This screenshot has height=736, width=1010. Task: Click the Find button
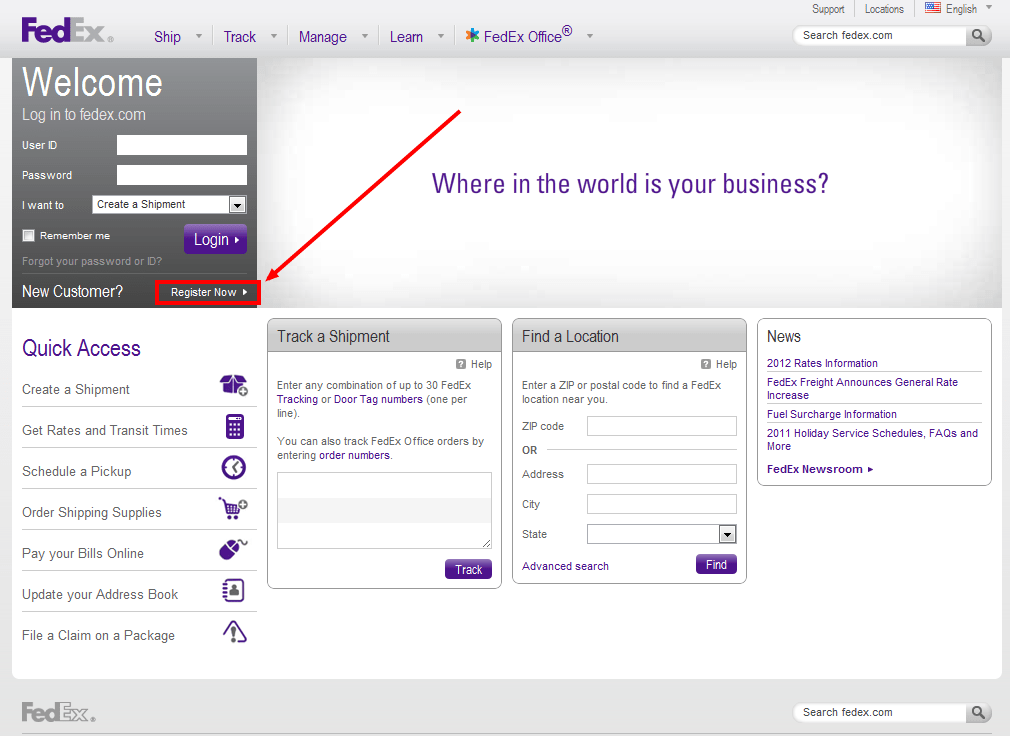point(716,565)
